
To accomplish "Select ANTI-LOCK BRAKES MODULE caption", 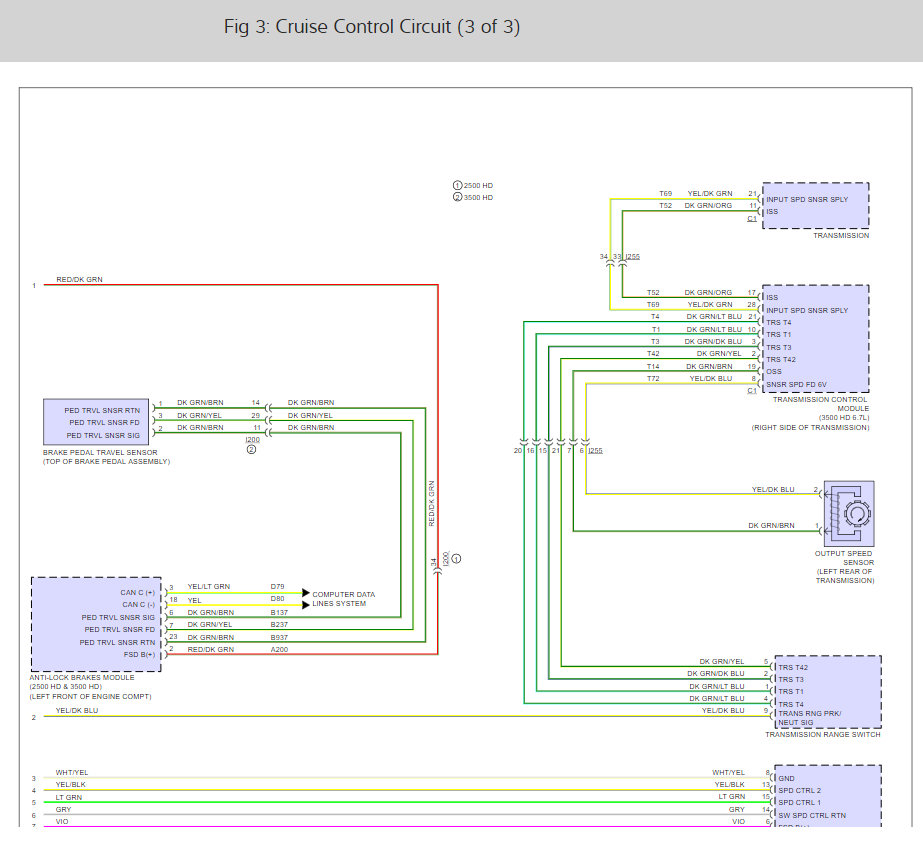I will 82,677.
